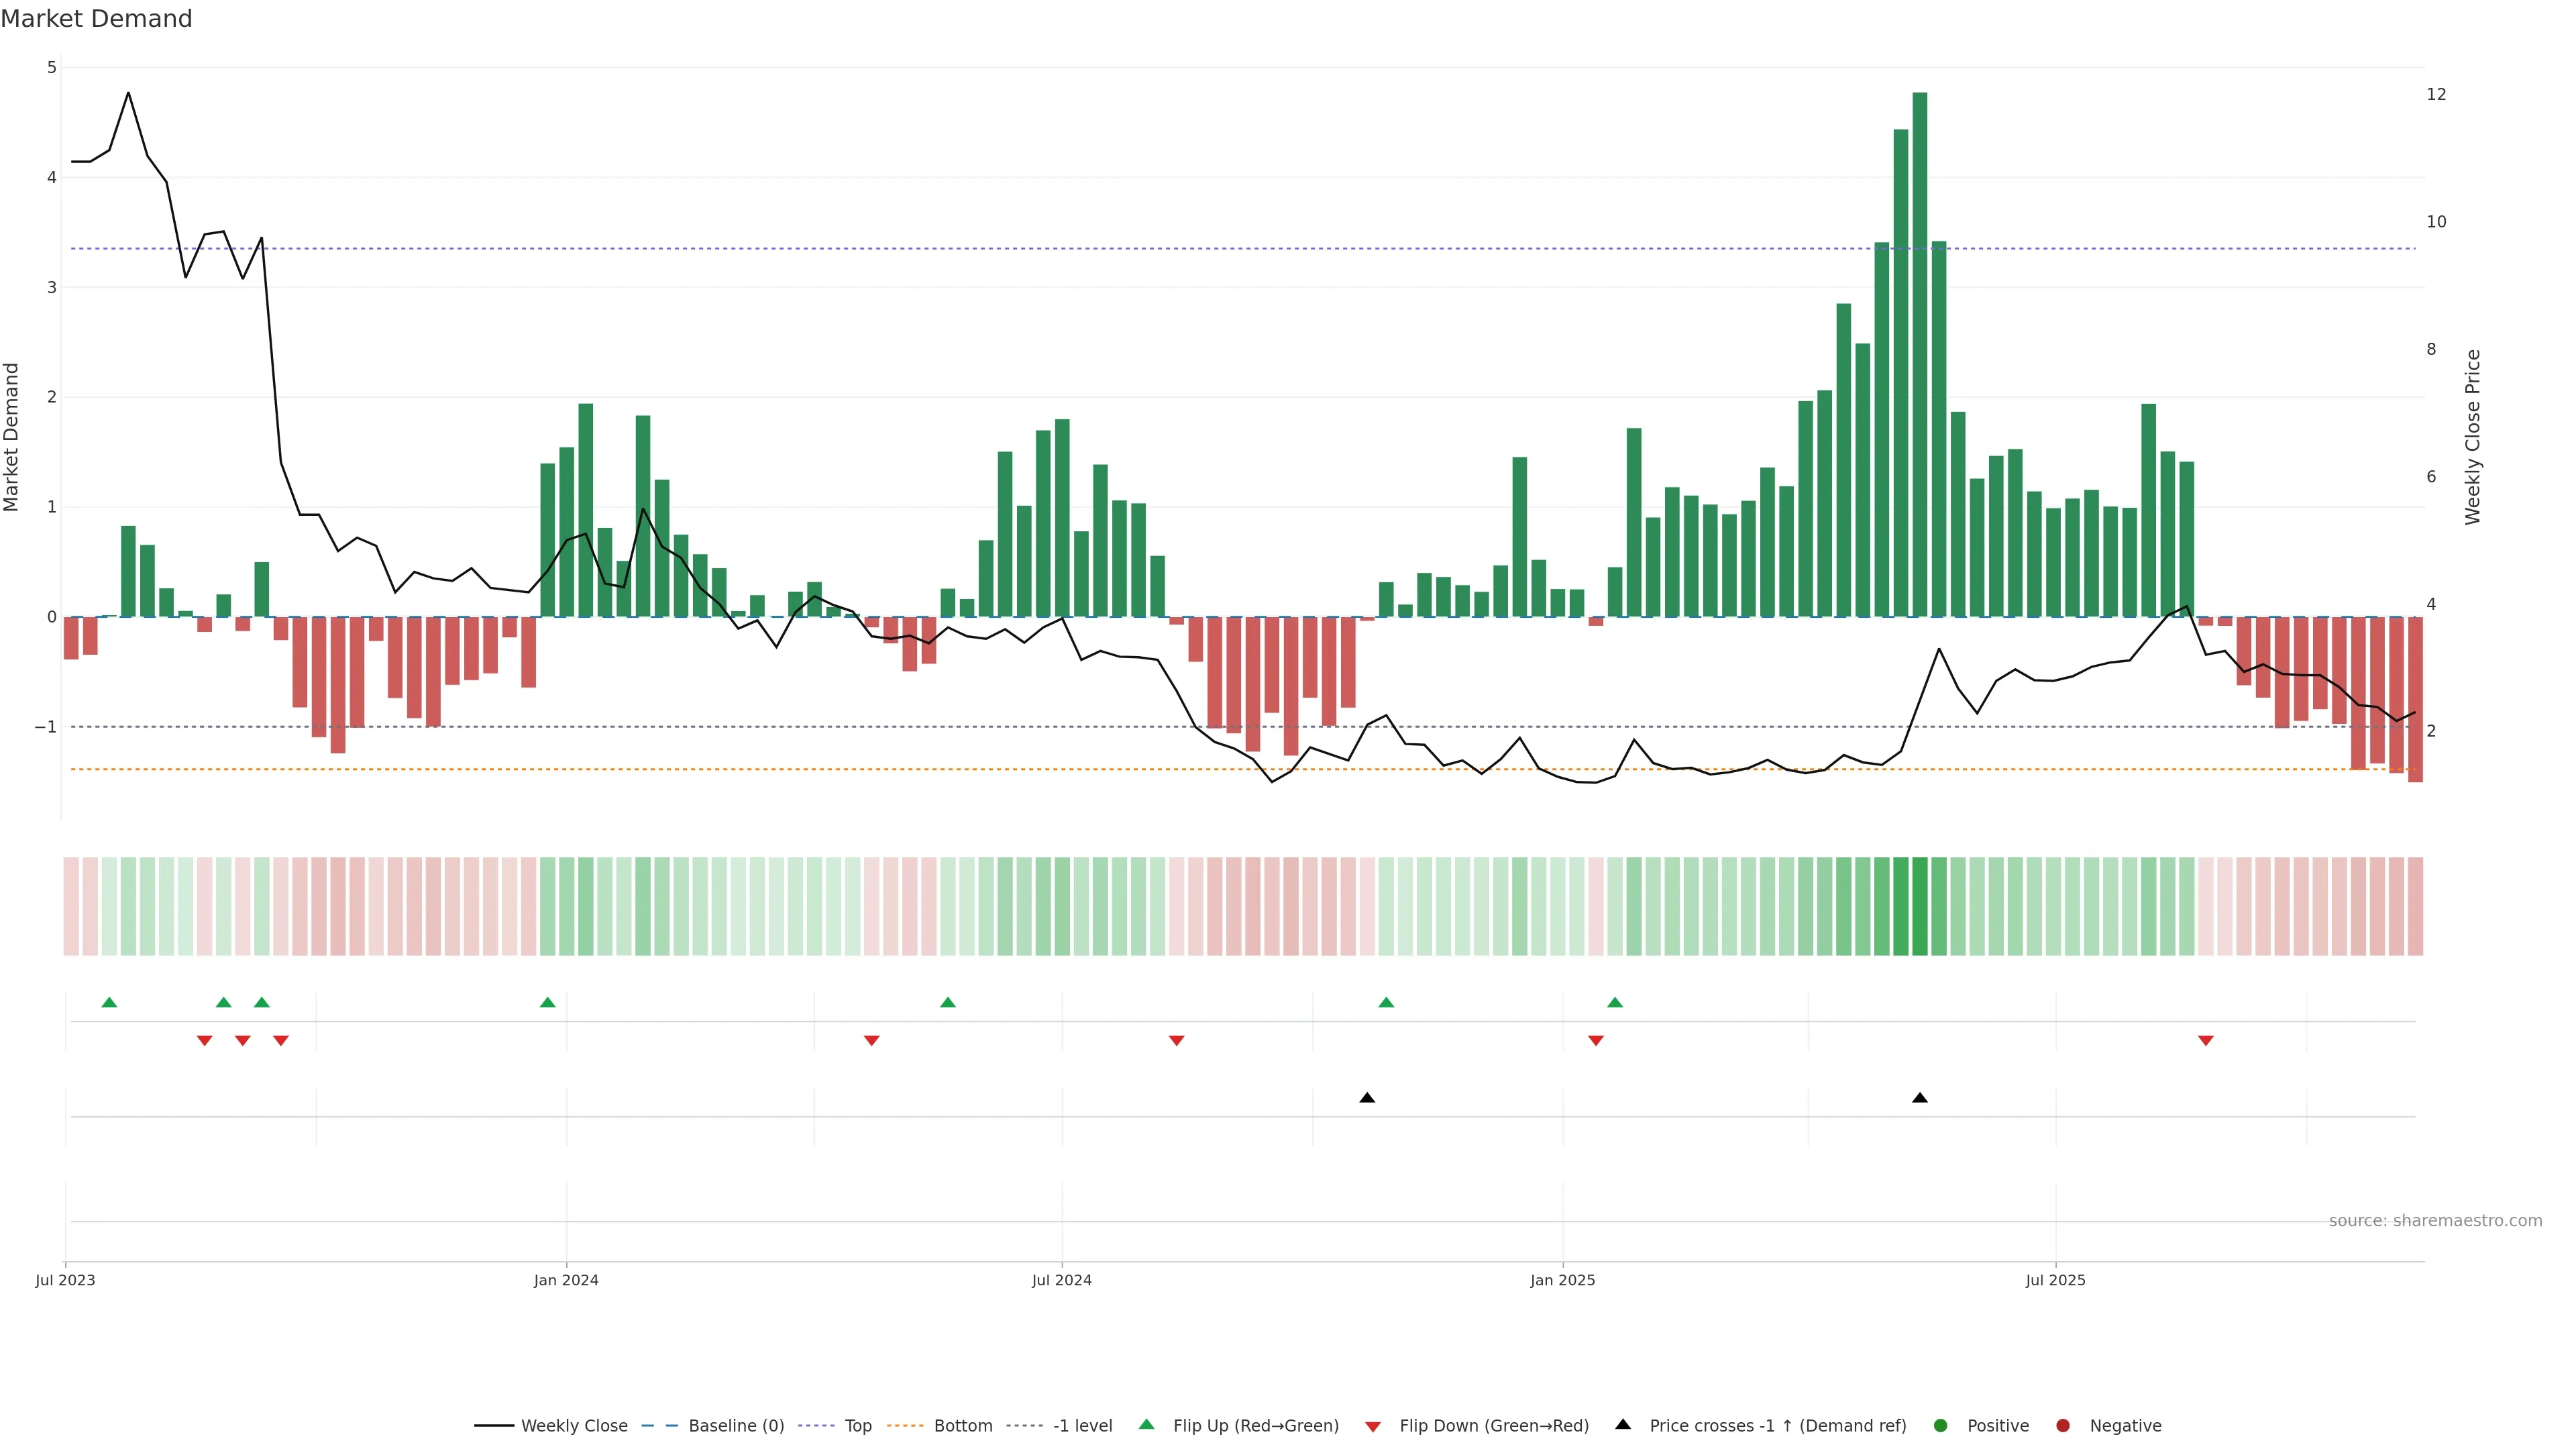
Task: Click the darkest green heatmap cell
Action: [x=1919, y=905]
